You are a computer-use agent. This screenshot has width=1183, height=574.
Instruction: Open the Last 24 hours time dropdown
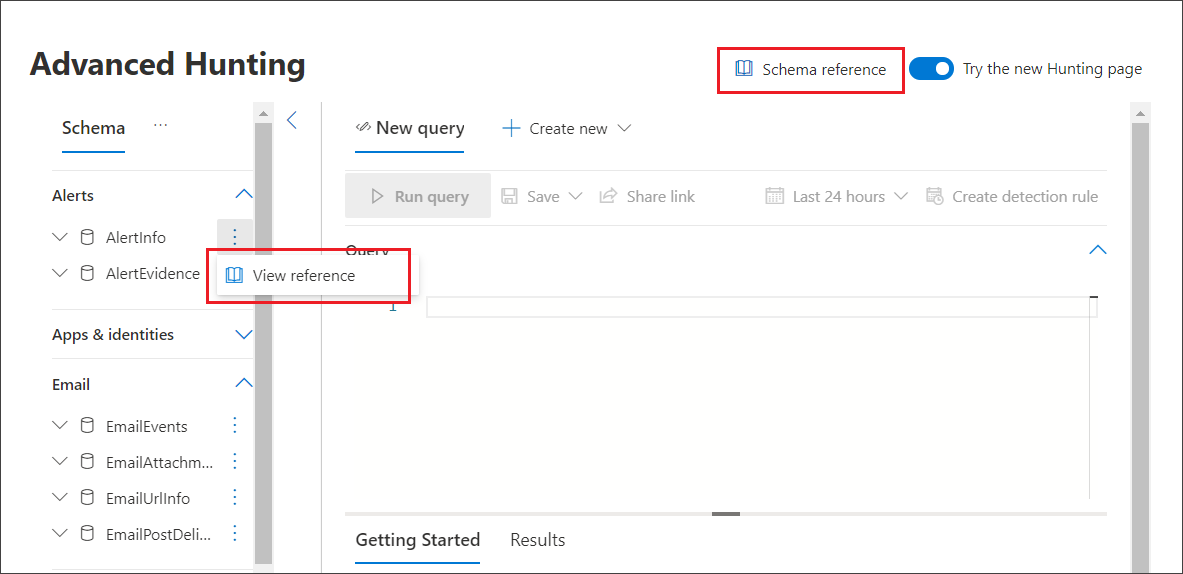point(837,196)
